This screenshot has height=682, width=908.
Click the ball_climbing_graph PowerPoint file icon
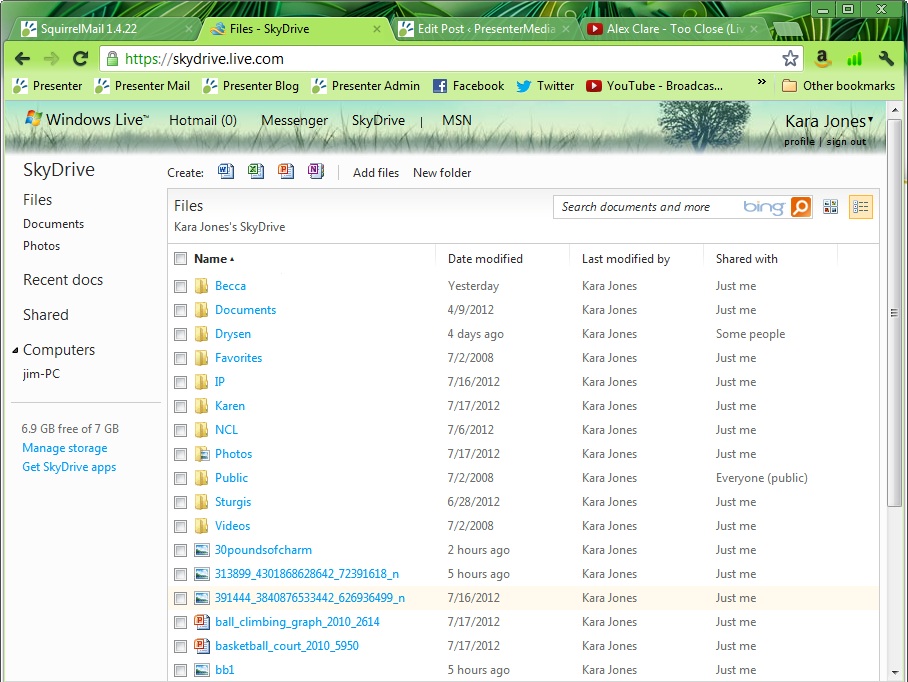tap(202, 622)
